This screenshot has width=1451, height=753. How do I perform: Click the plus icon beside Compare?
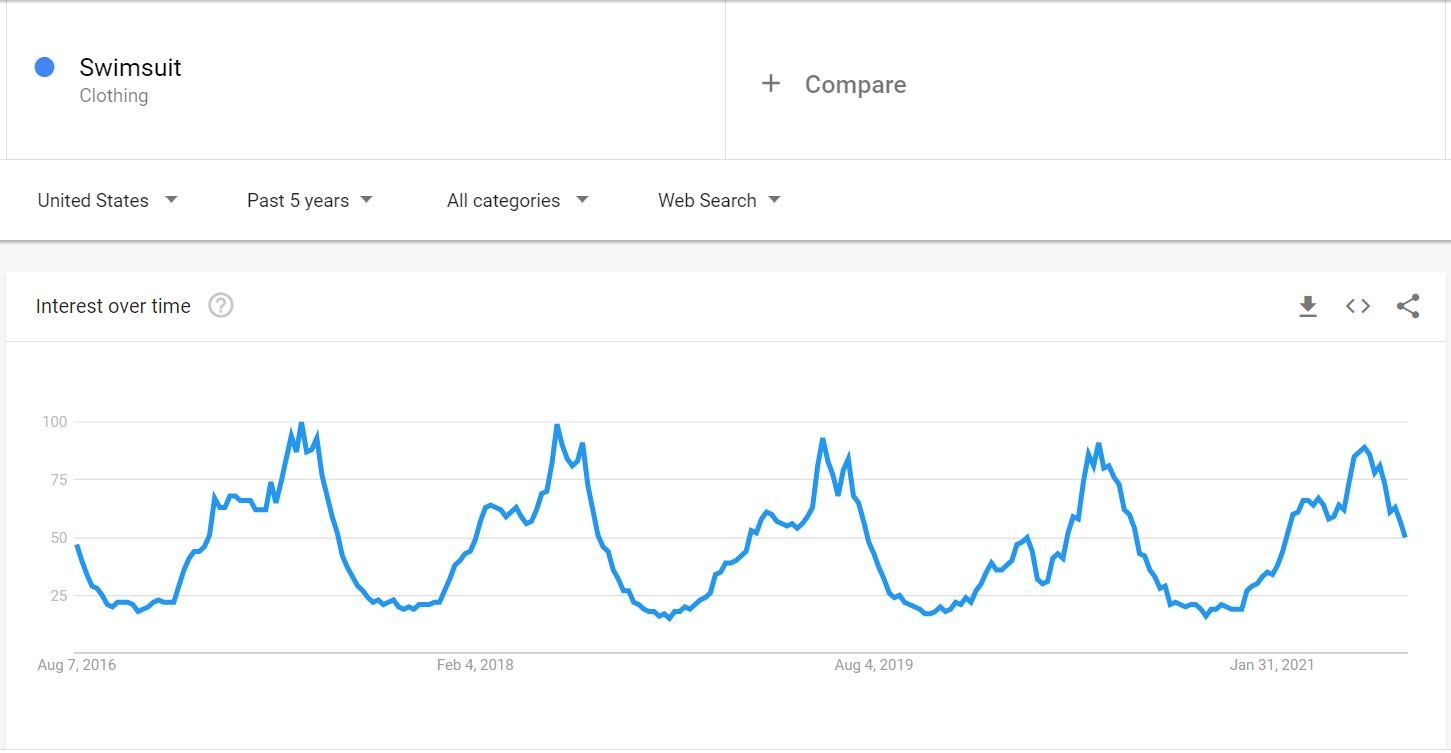[x=770, y=84]
